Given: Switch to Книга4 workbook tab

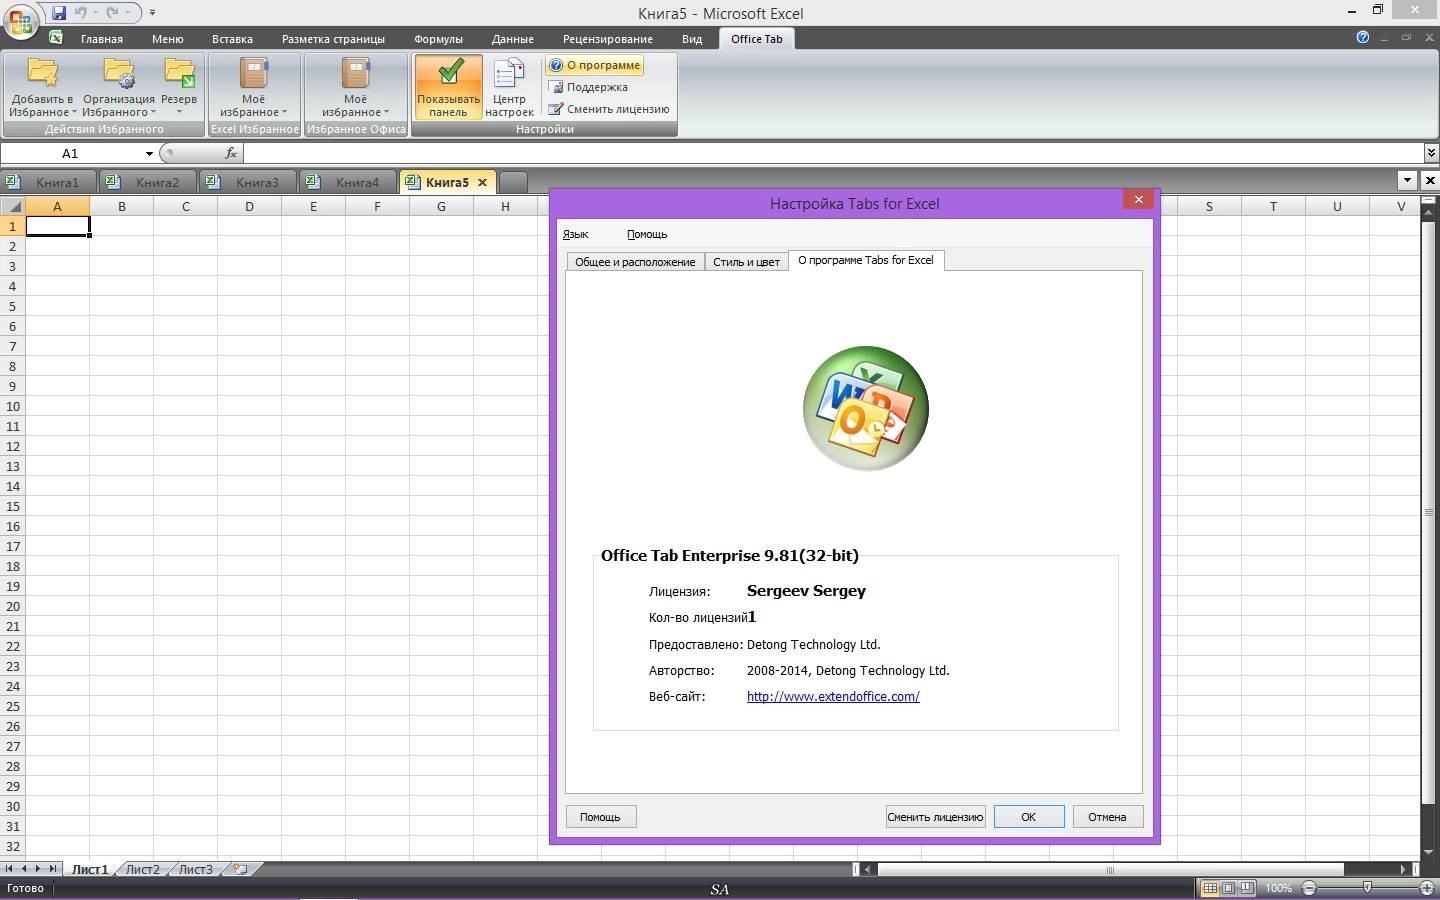Looking at the screenshot, I should pyautogui.click(x=349, y=182).
